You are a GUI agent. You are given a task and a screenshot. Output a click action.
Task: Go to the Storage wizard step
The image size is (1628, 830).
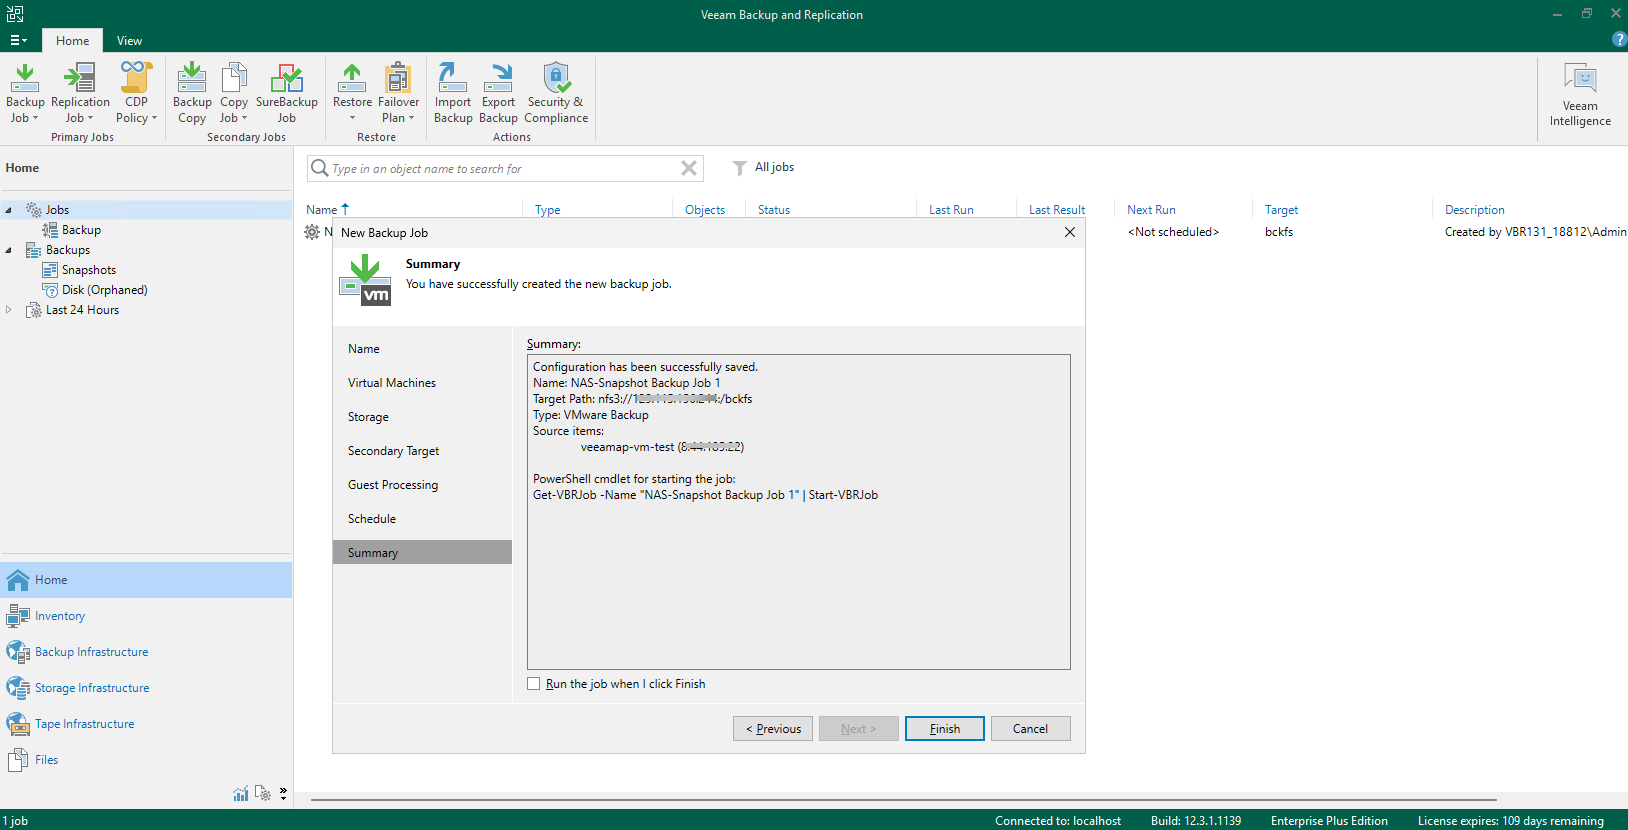point(422,417)
